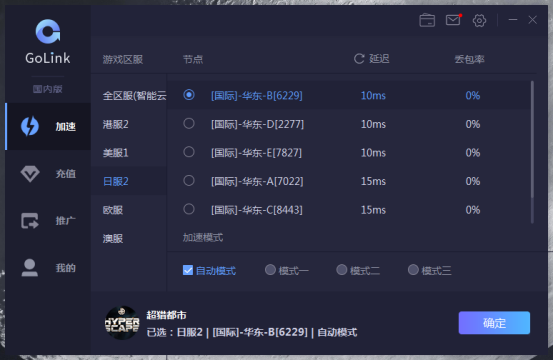Click the 我的 user profile icon
The image size is (554, 361).
click(x=30, y=267)
